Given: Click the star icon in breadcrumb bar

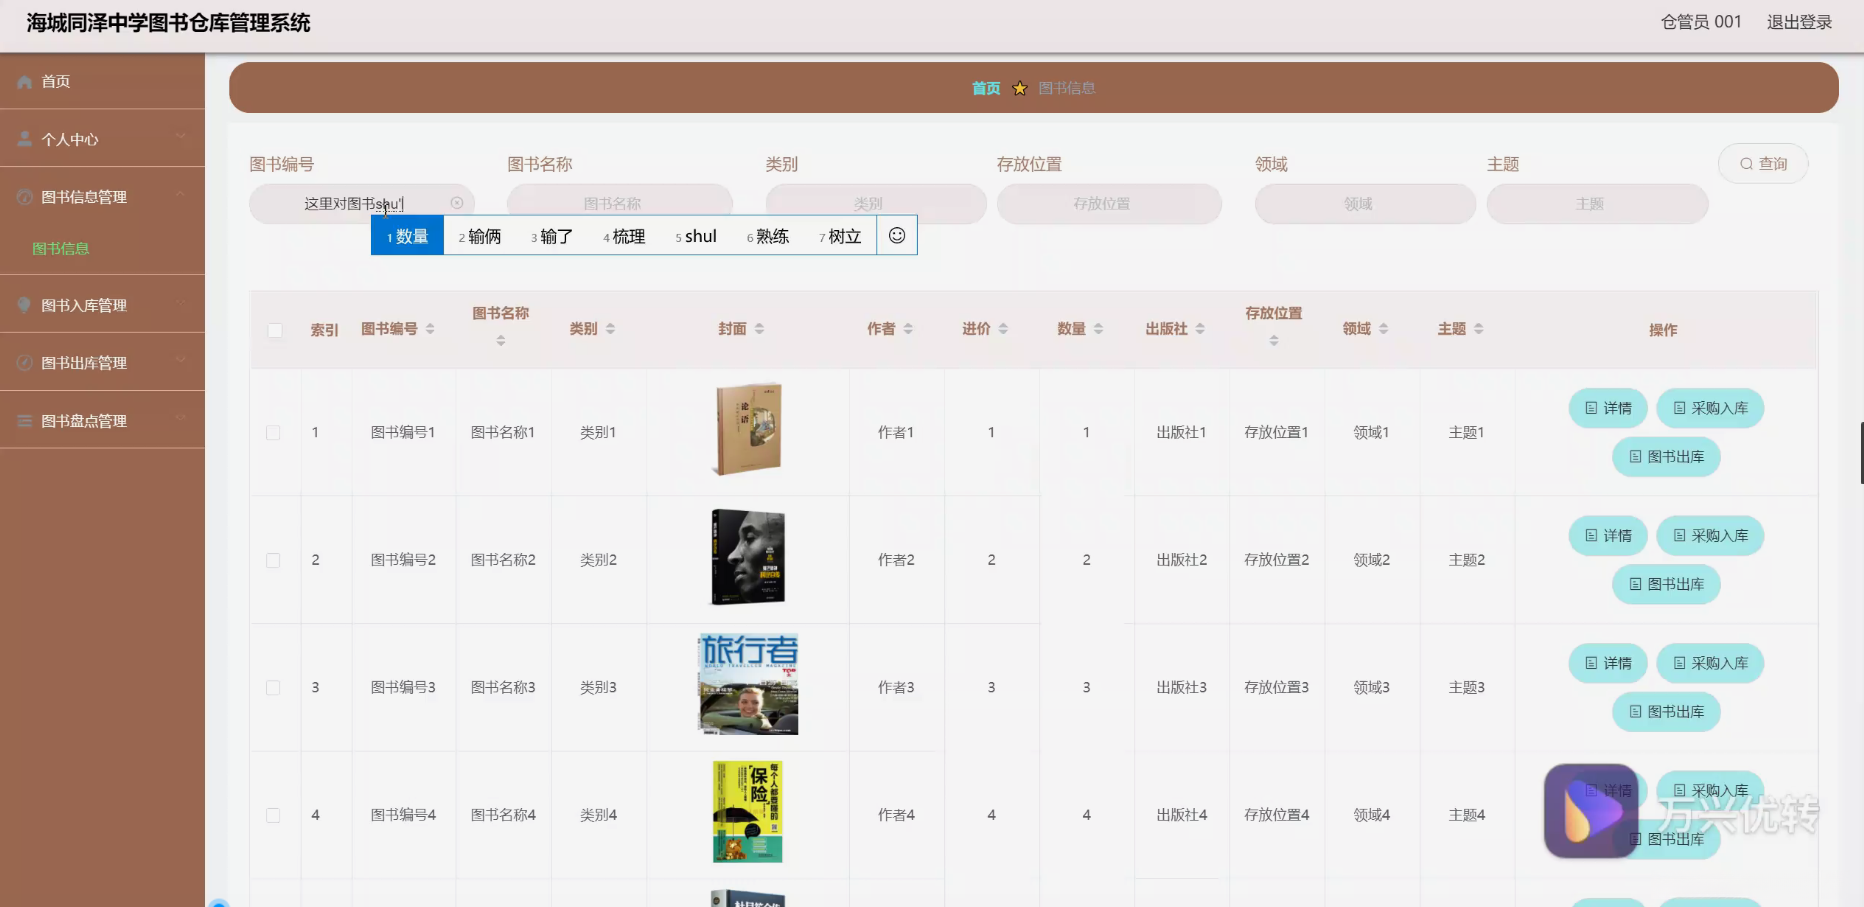Looking at the screenshot, I should pos(1019,88).
